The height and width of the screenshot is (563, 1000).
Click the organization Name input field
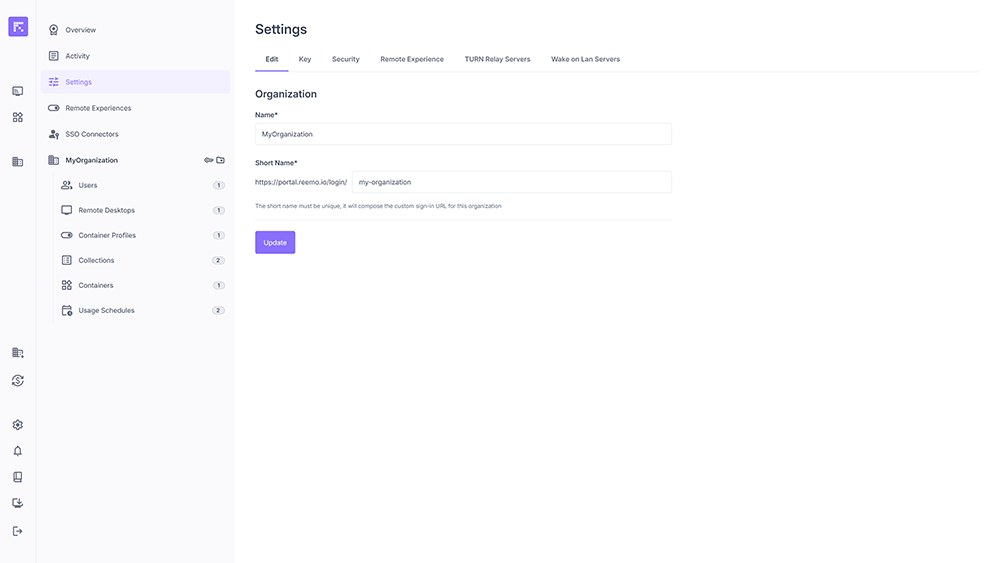(x=463, y=134)
